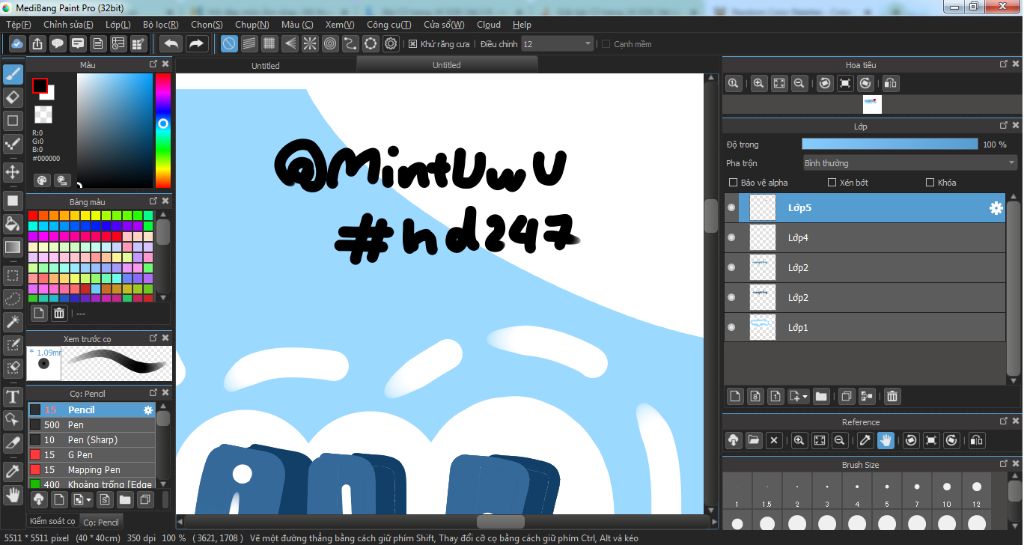The image size is (1024, 545).
Task: Select the Lasso selection tool
Action: 12,298
